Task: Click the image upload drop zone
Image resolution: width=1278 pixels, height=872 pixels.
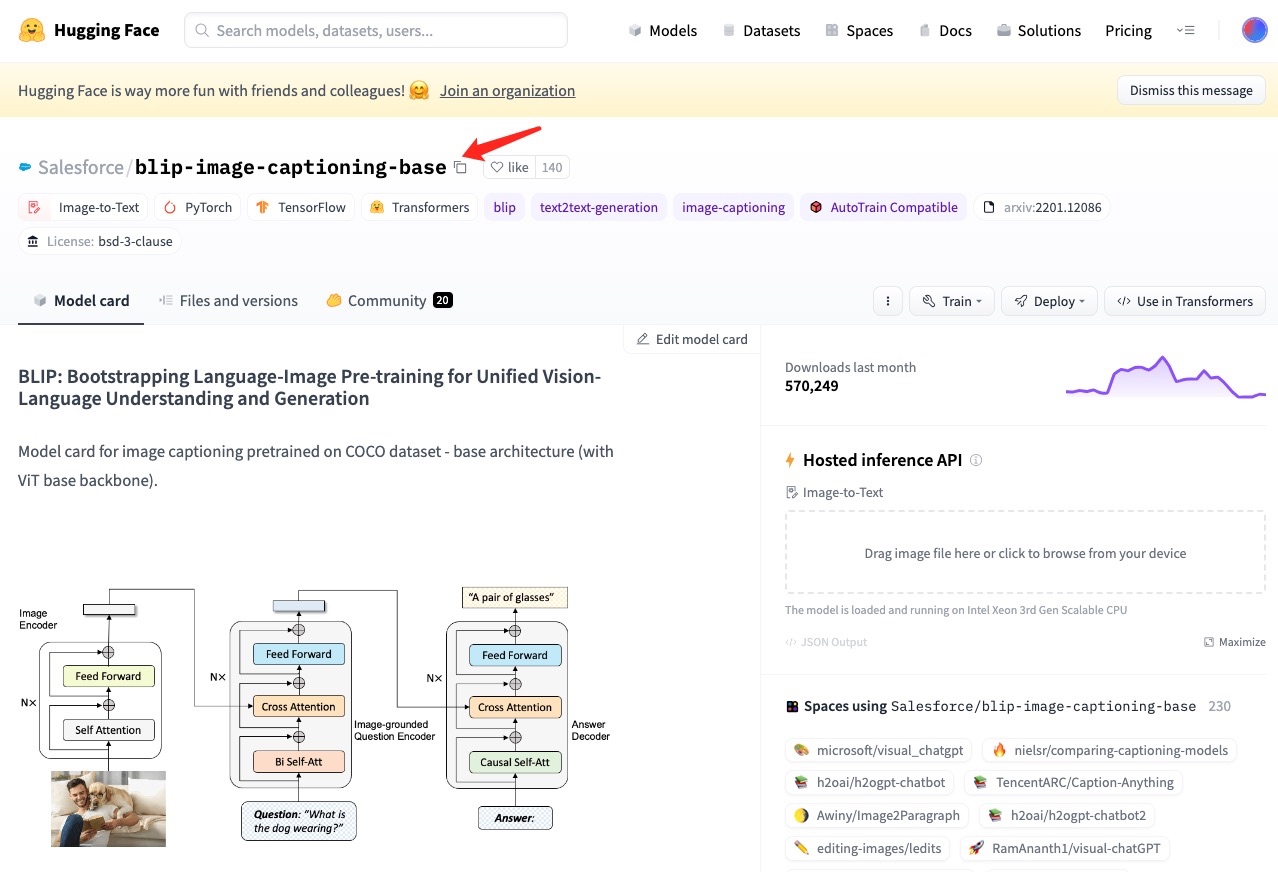Action: pos(1025,553)
